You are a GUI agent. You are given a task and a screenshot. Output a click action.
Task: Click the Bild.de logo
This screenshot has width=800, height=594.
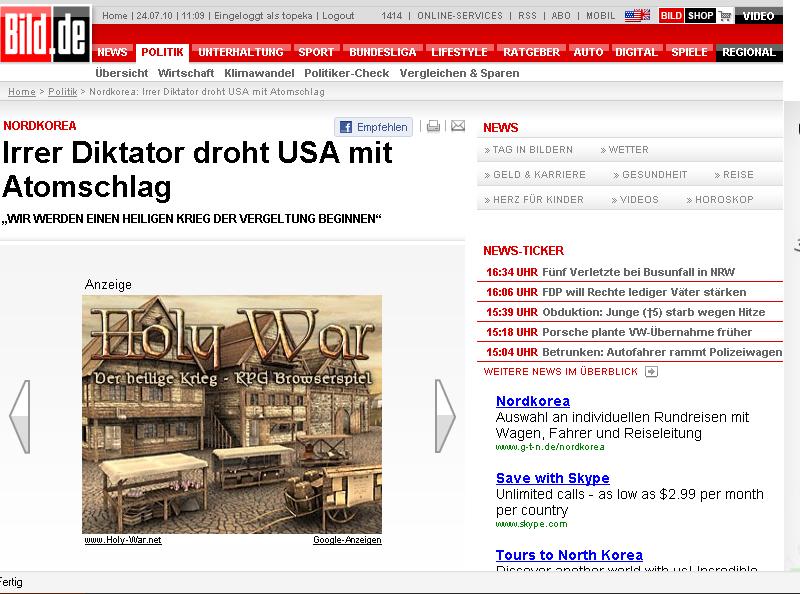[x=45, y=34]
